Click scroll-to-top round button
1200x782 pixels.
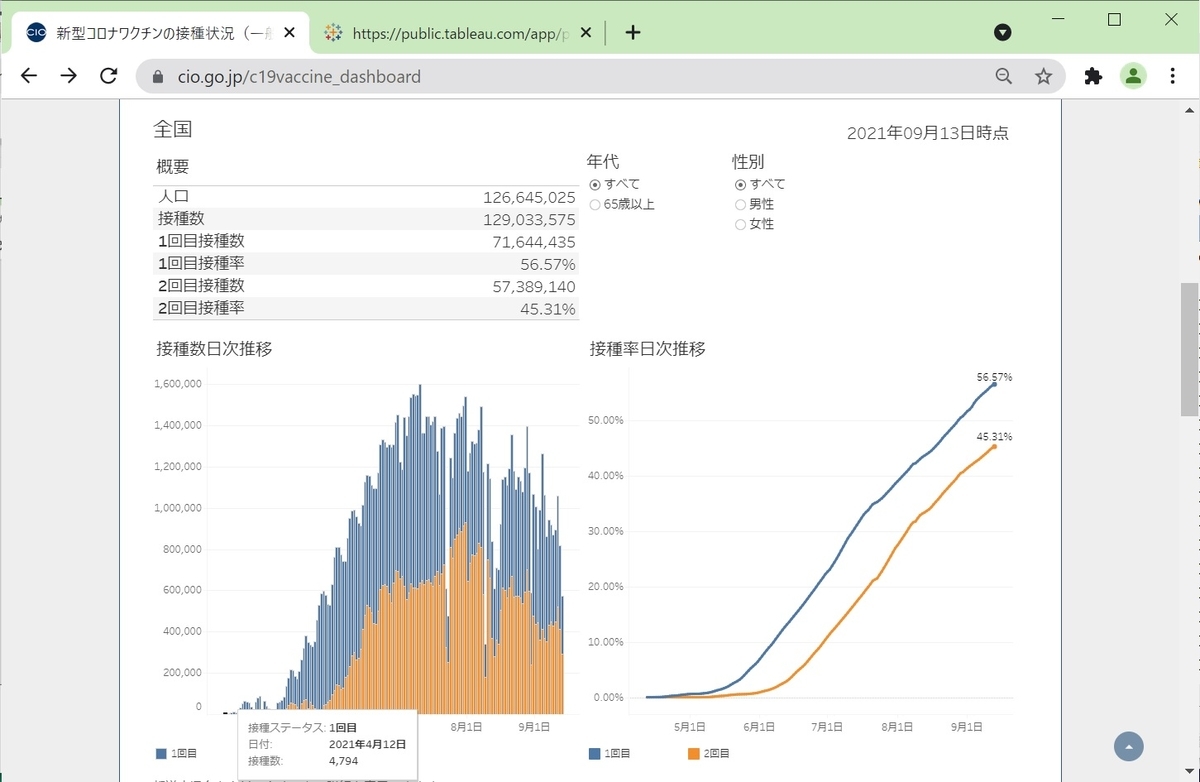coord(1129,746)
